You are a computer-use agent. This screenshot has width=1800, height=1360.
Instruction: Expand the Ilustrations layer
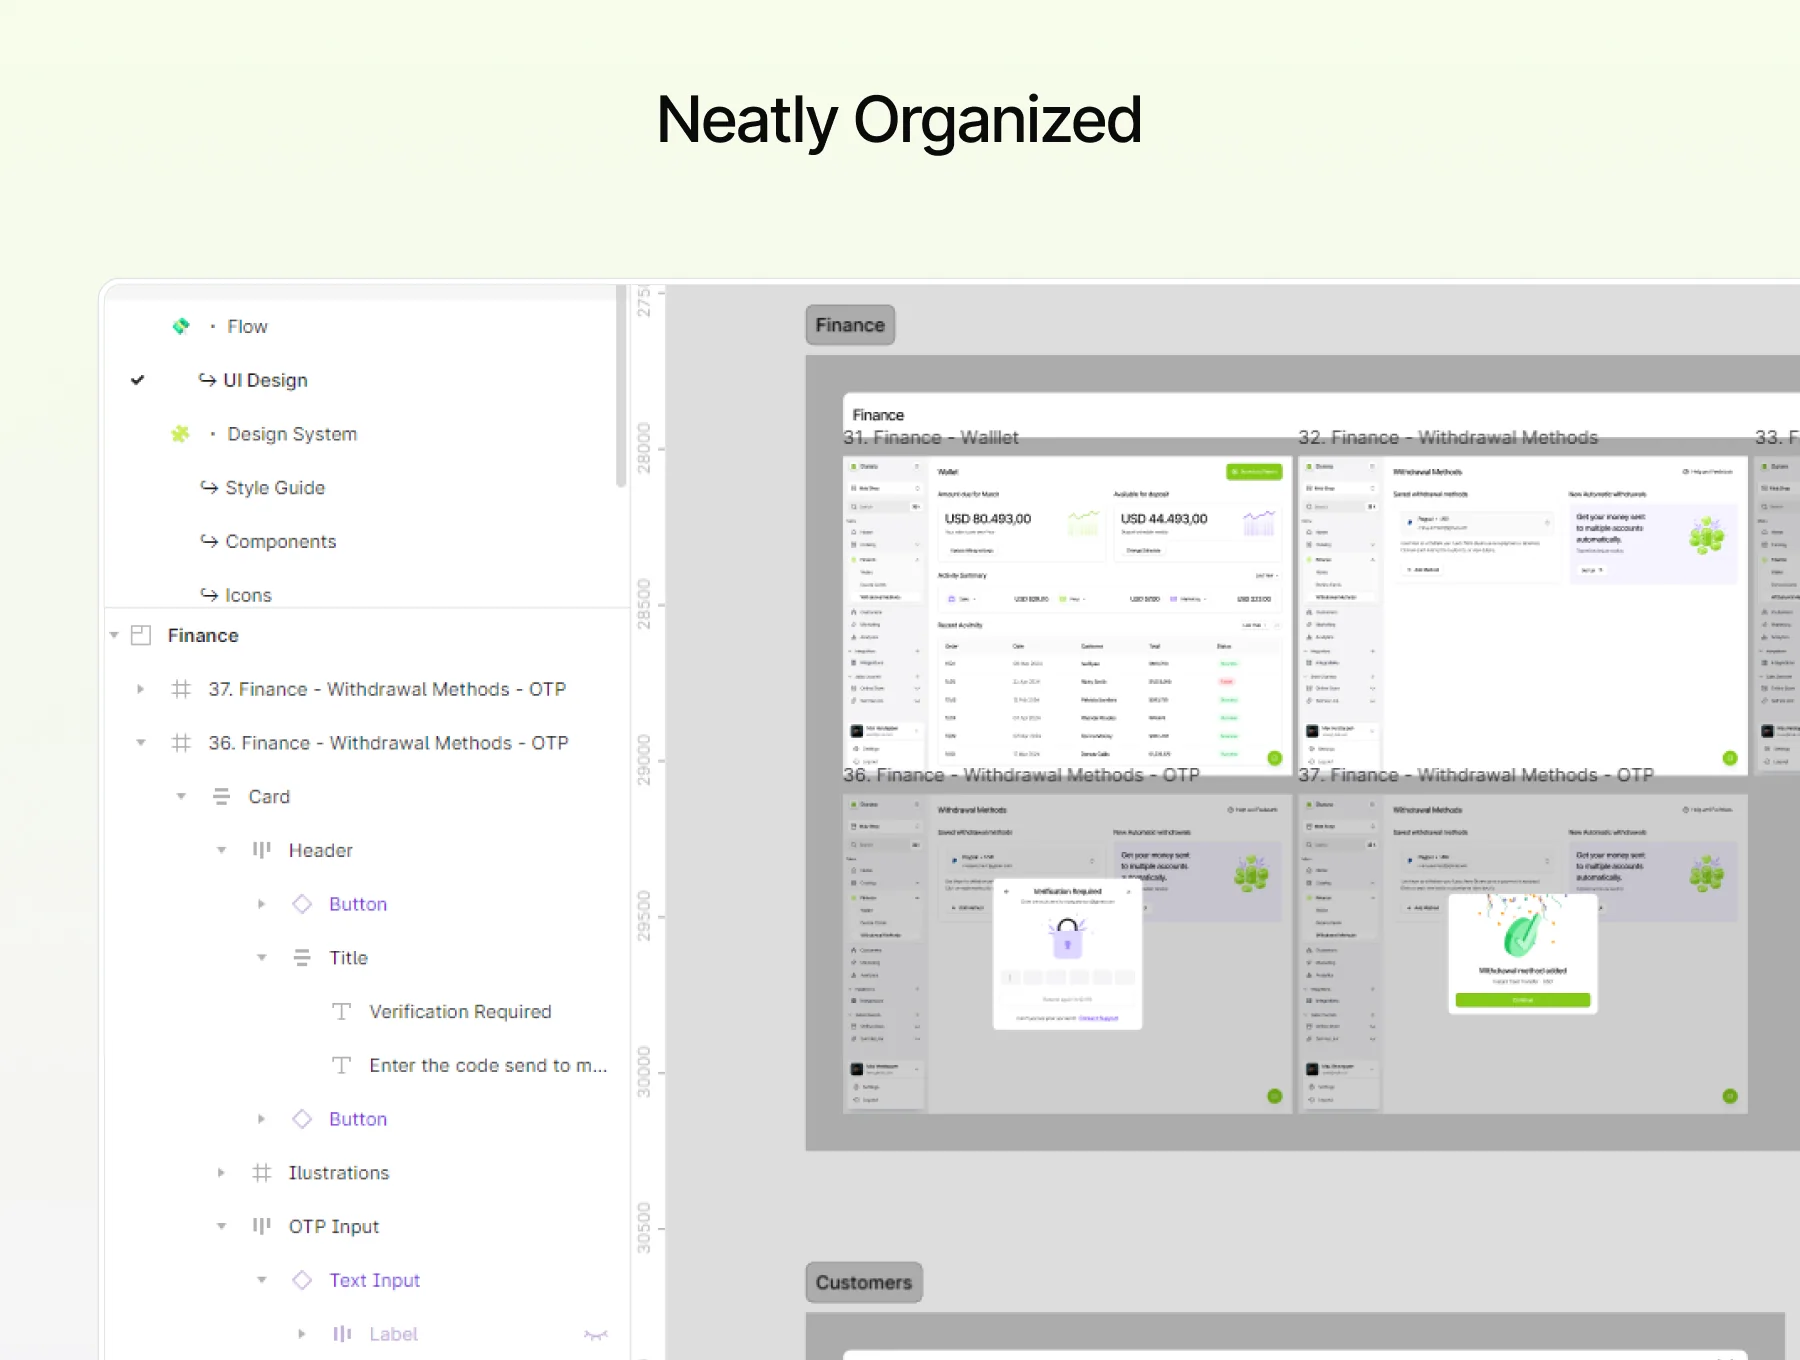(221, 1173)
